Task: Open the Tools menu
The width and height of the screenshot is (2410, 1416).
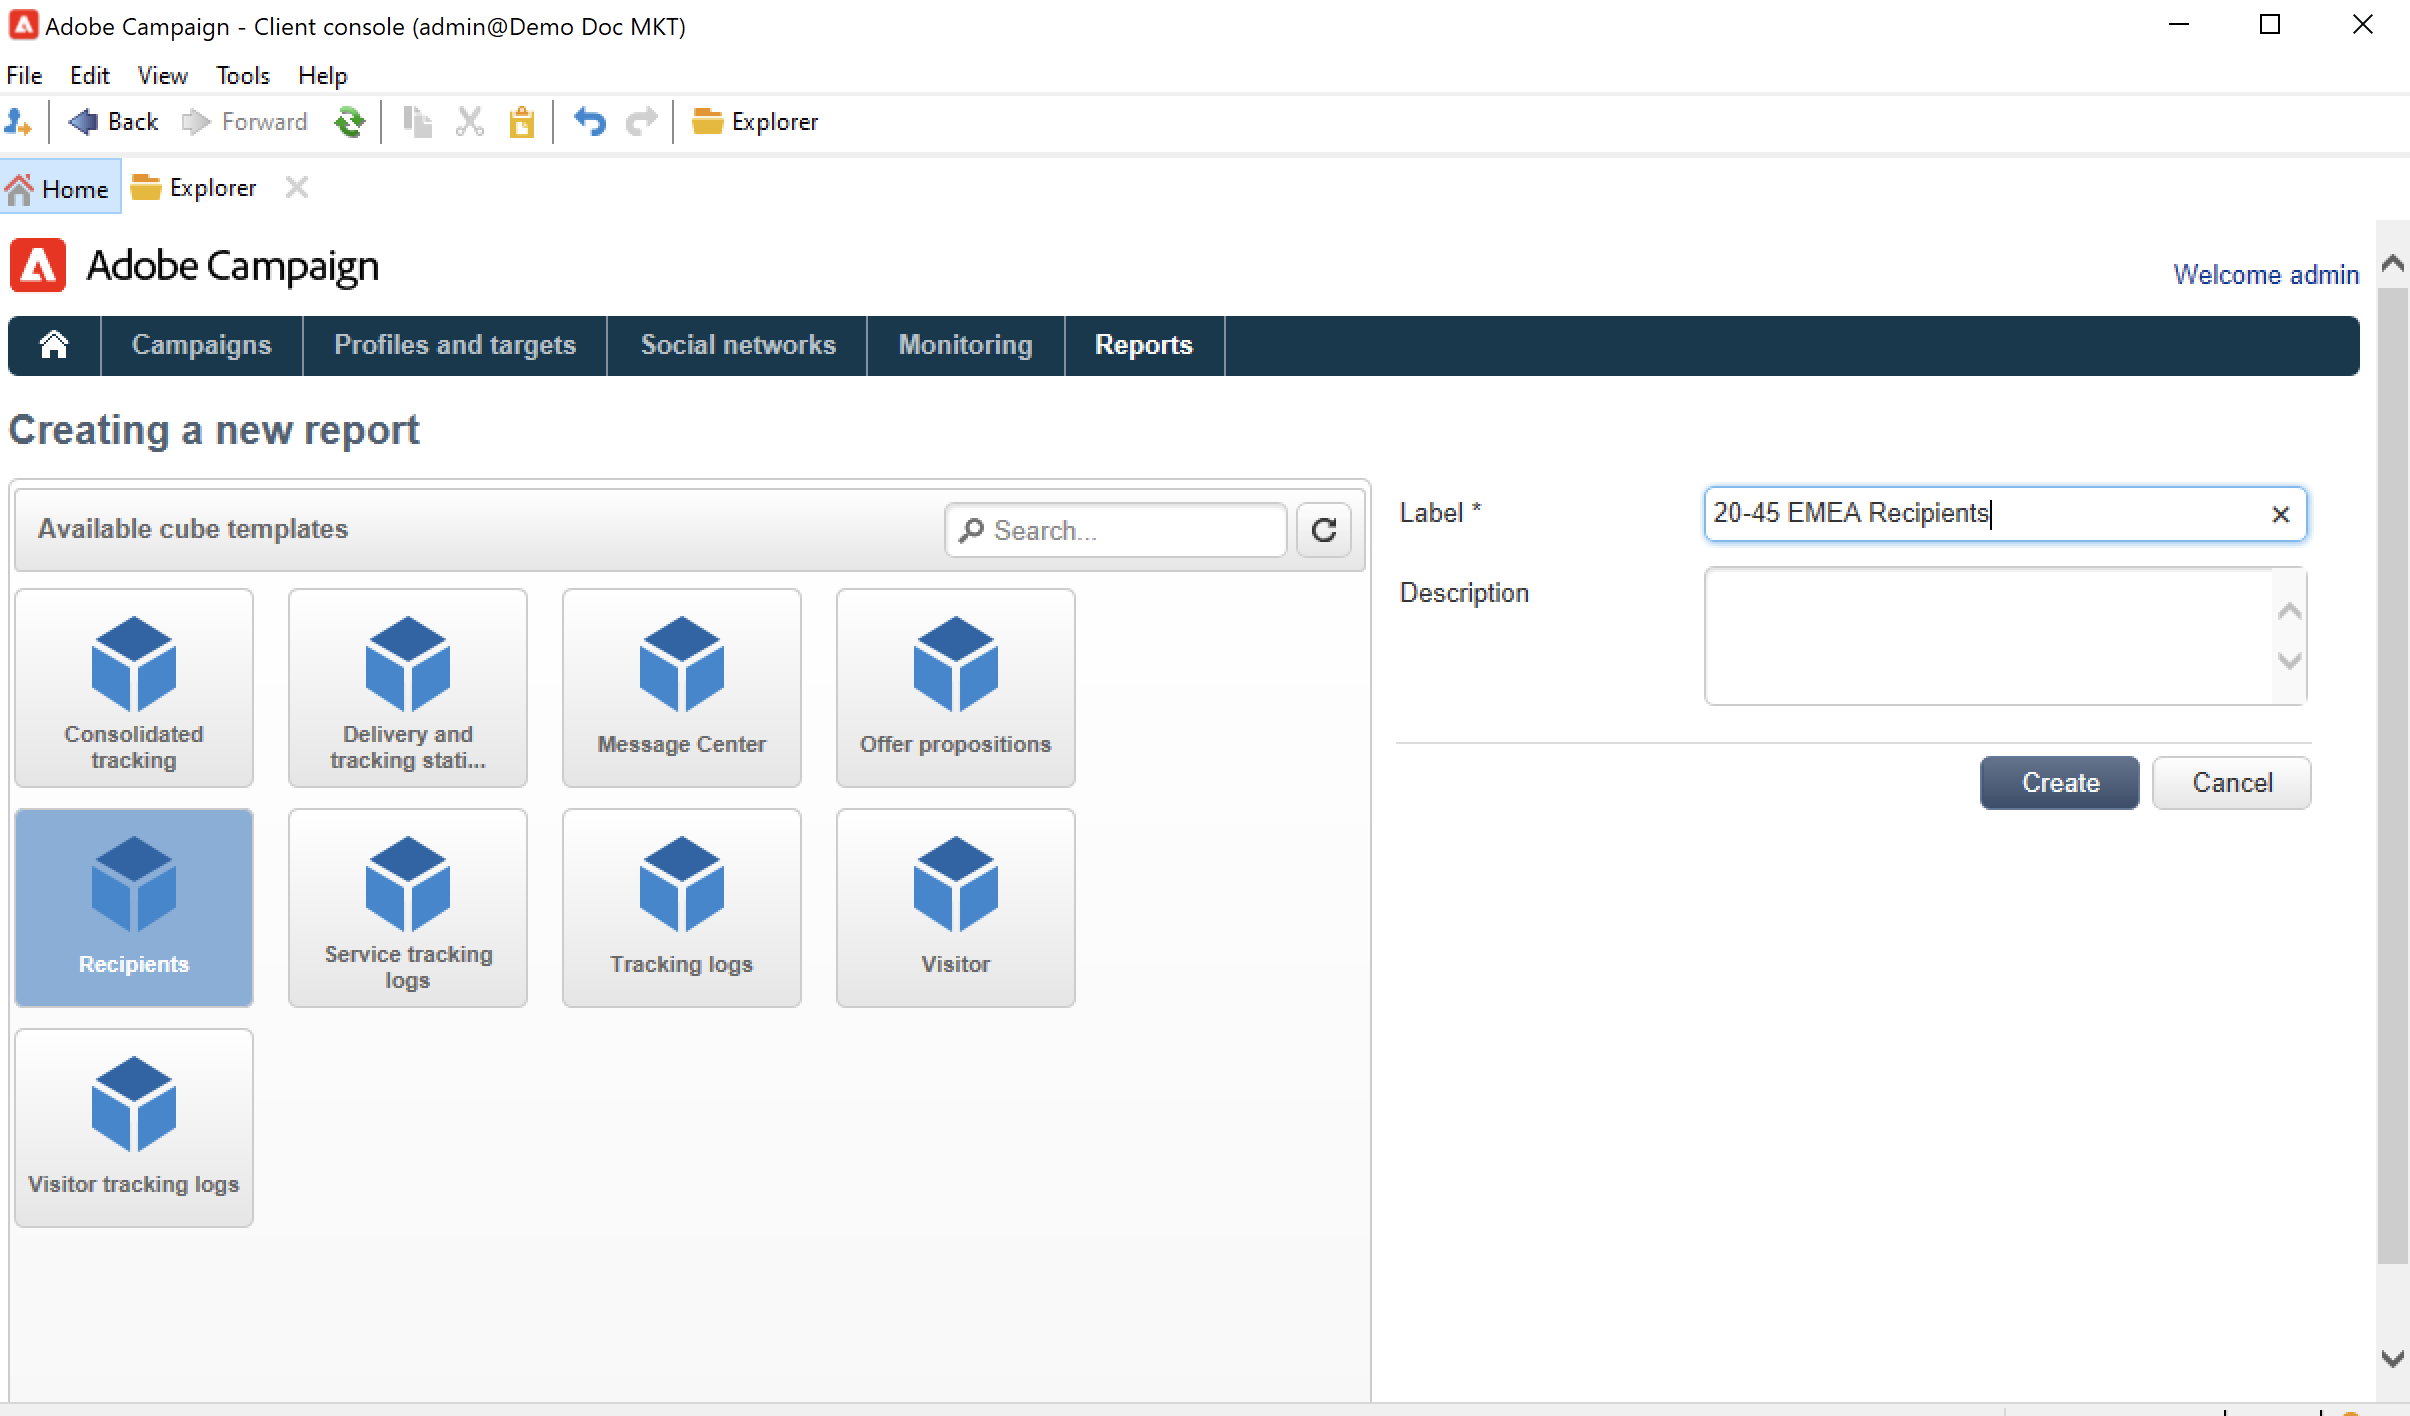Action: click(243, 75)
